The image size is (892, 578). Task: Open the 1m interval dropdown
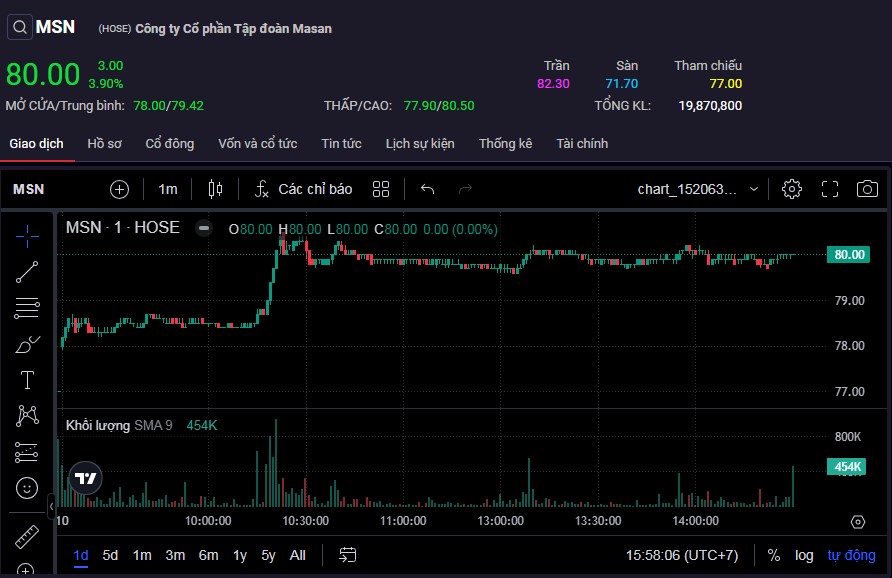[x=168, y=189]
